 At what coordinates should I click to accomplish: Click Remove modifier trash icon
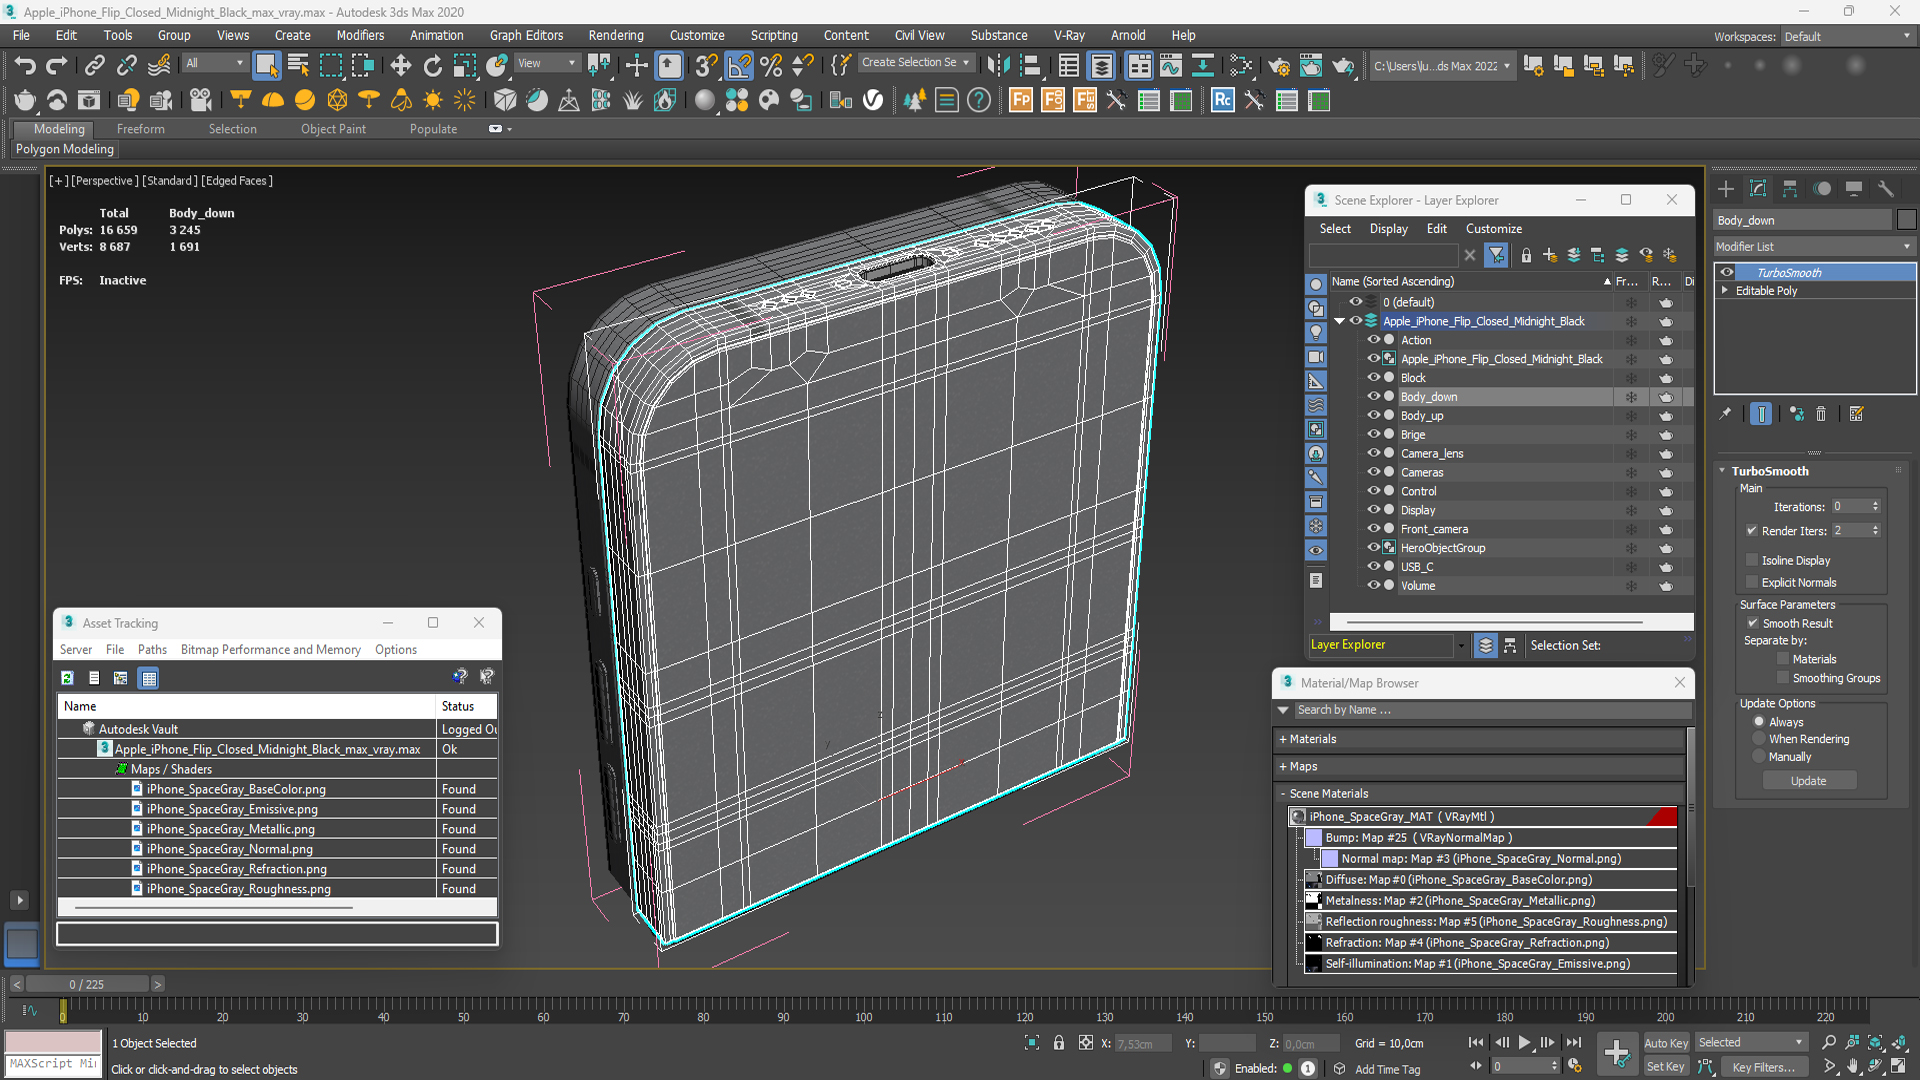(x=1821, y=414)
